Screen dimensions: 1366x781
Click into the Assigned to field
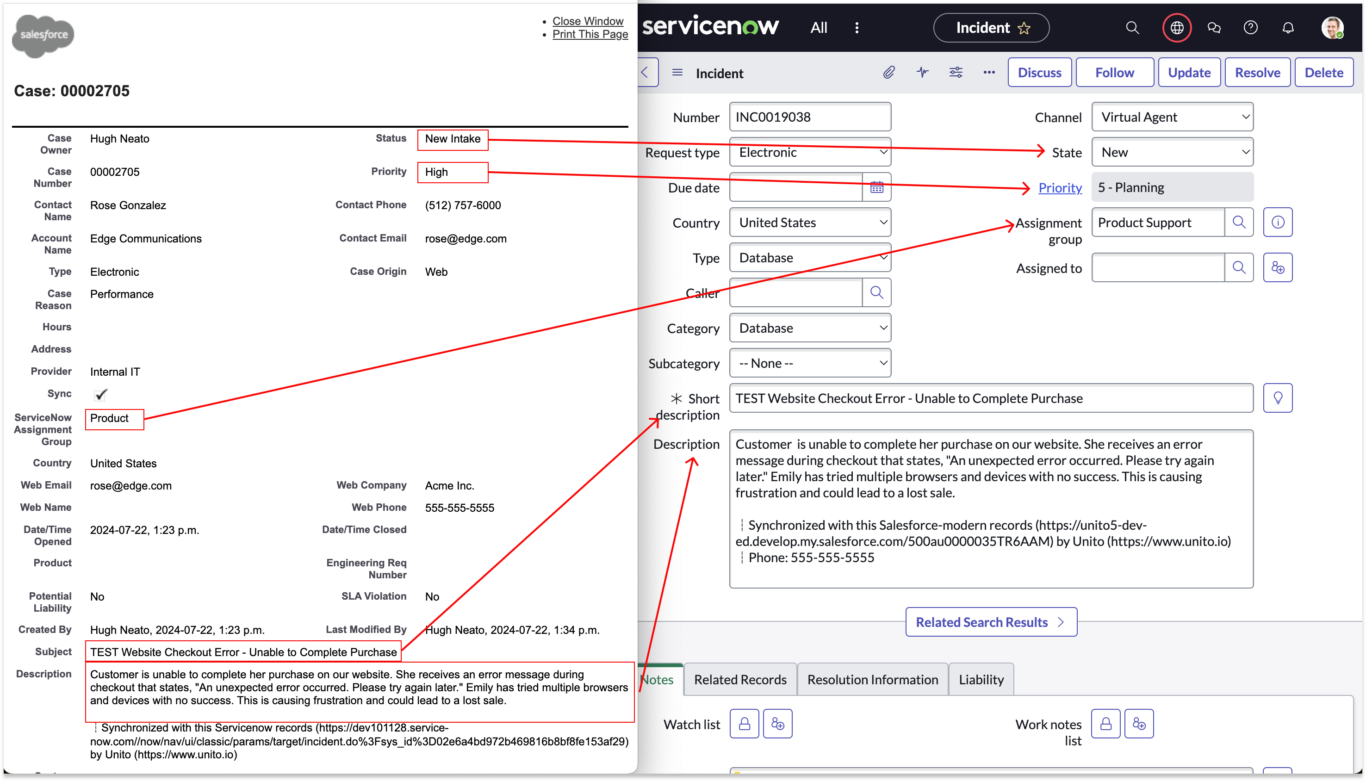1158,267
